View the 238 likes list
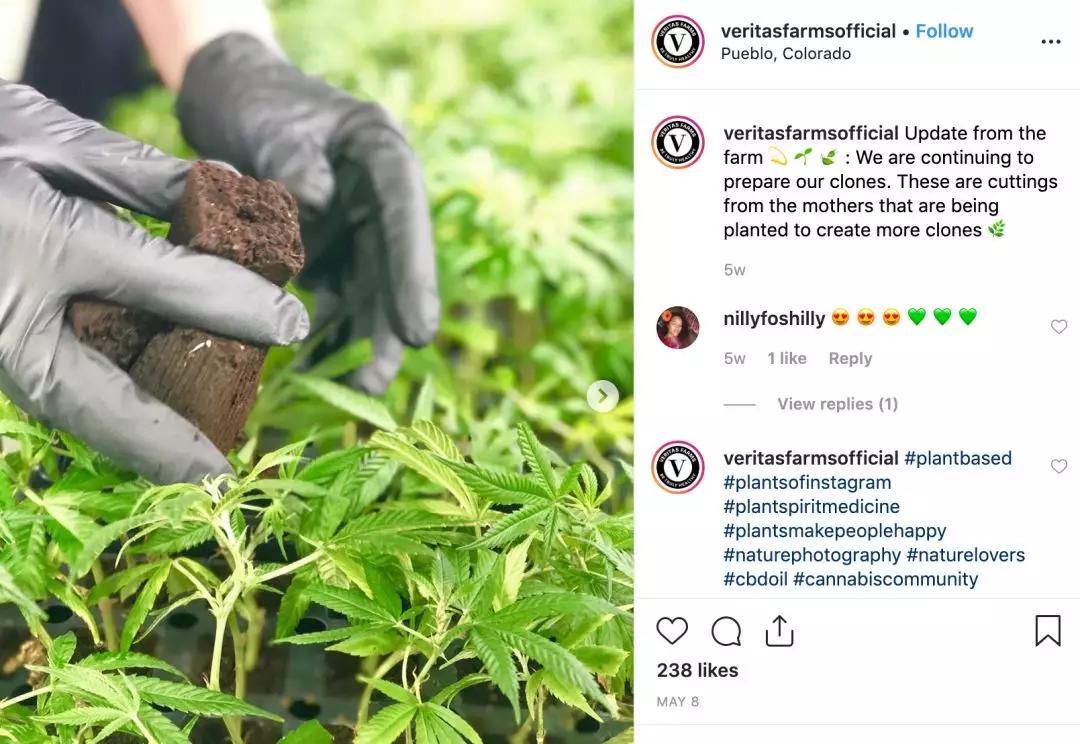The width and height of the screenshot is (1080, 744). click(697, 670)
